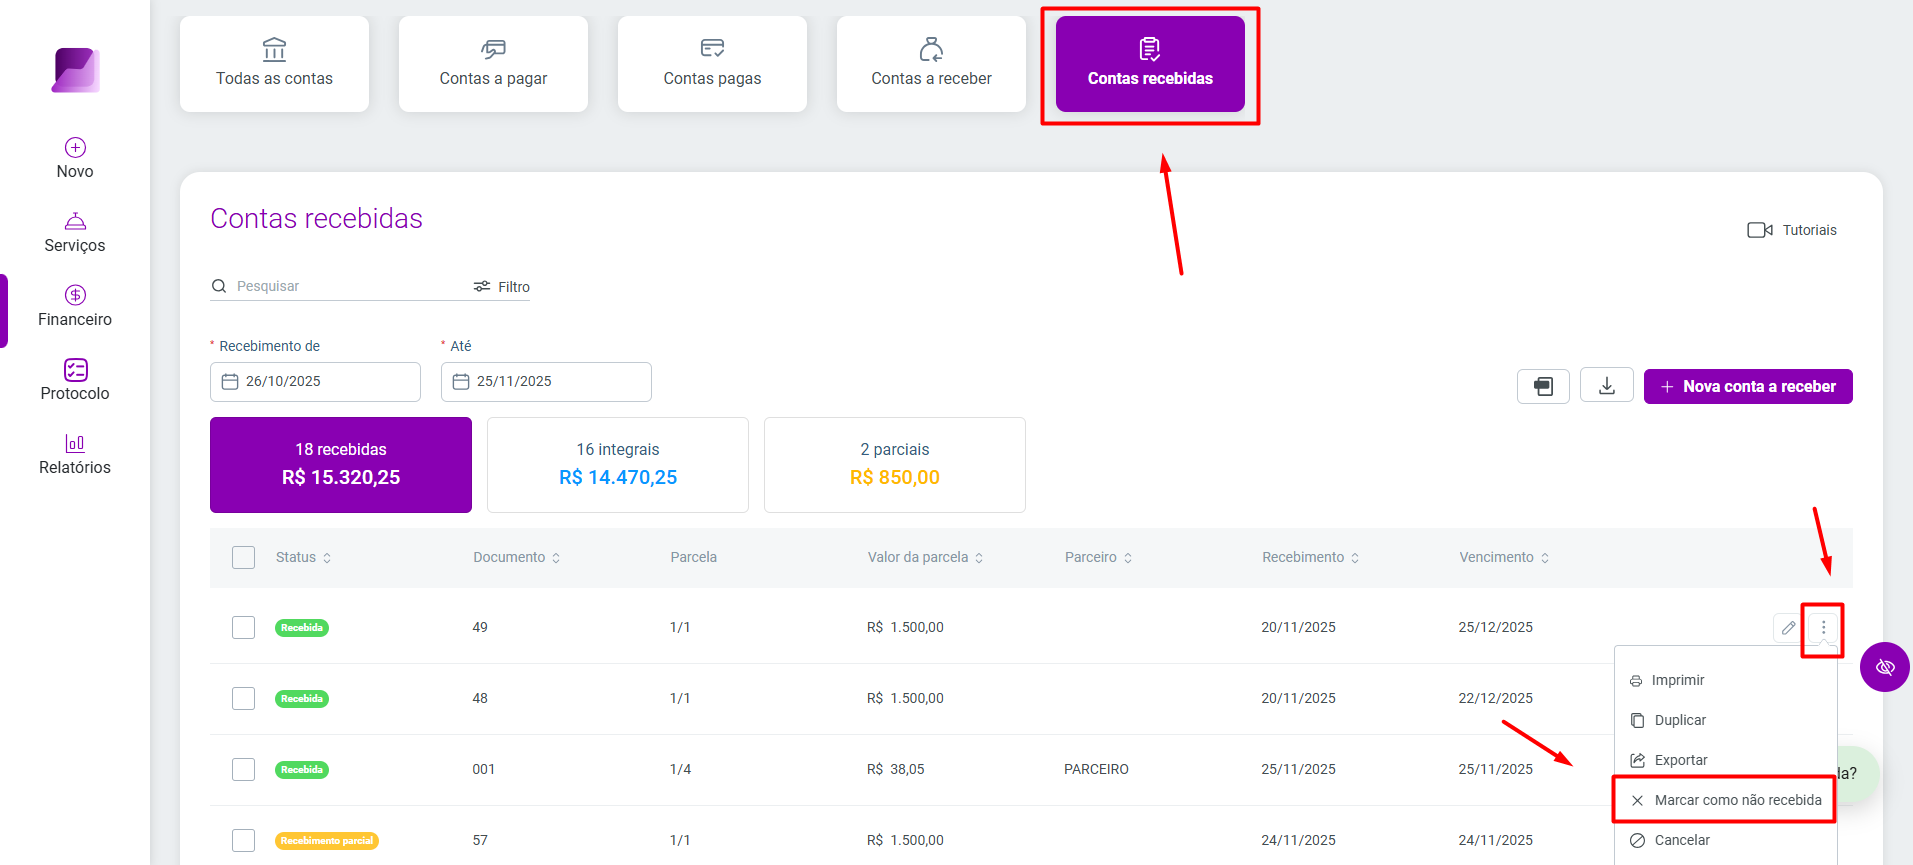The width and height of the screenshot is (1913, 865).
Task: Open Financeiro in the sidebar
Action: click(x=75, y=306)
